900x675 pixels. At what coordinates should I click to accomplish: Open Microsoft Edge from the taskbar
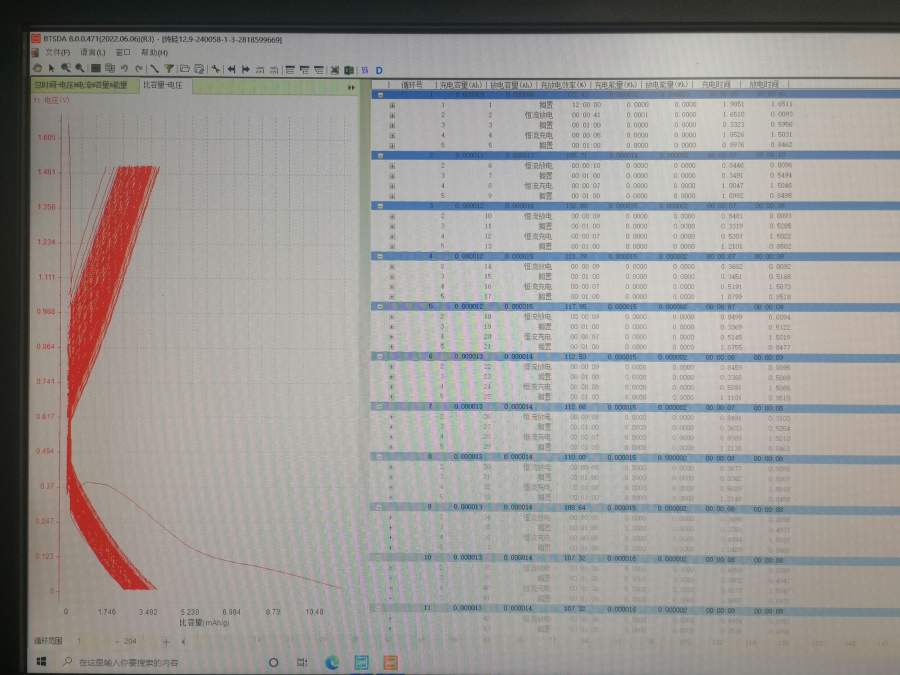pos(332,662)
